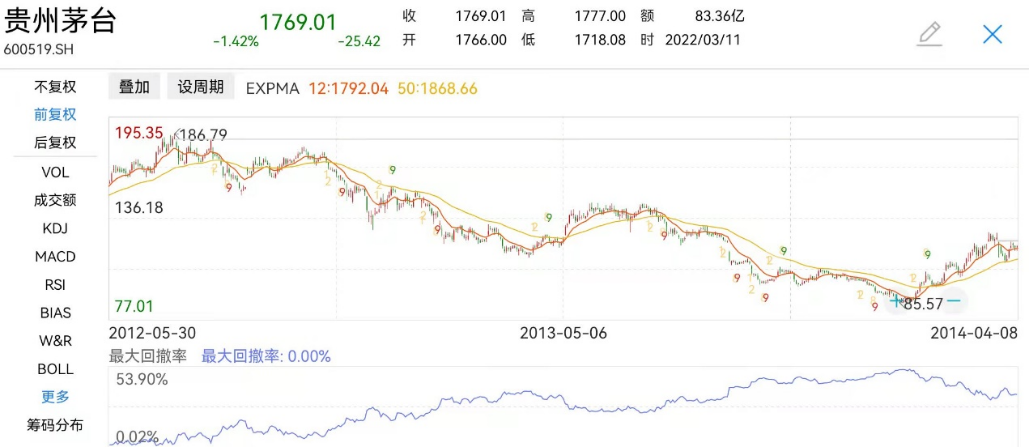Click the minus icon beside 85.57

coord(953,300)
